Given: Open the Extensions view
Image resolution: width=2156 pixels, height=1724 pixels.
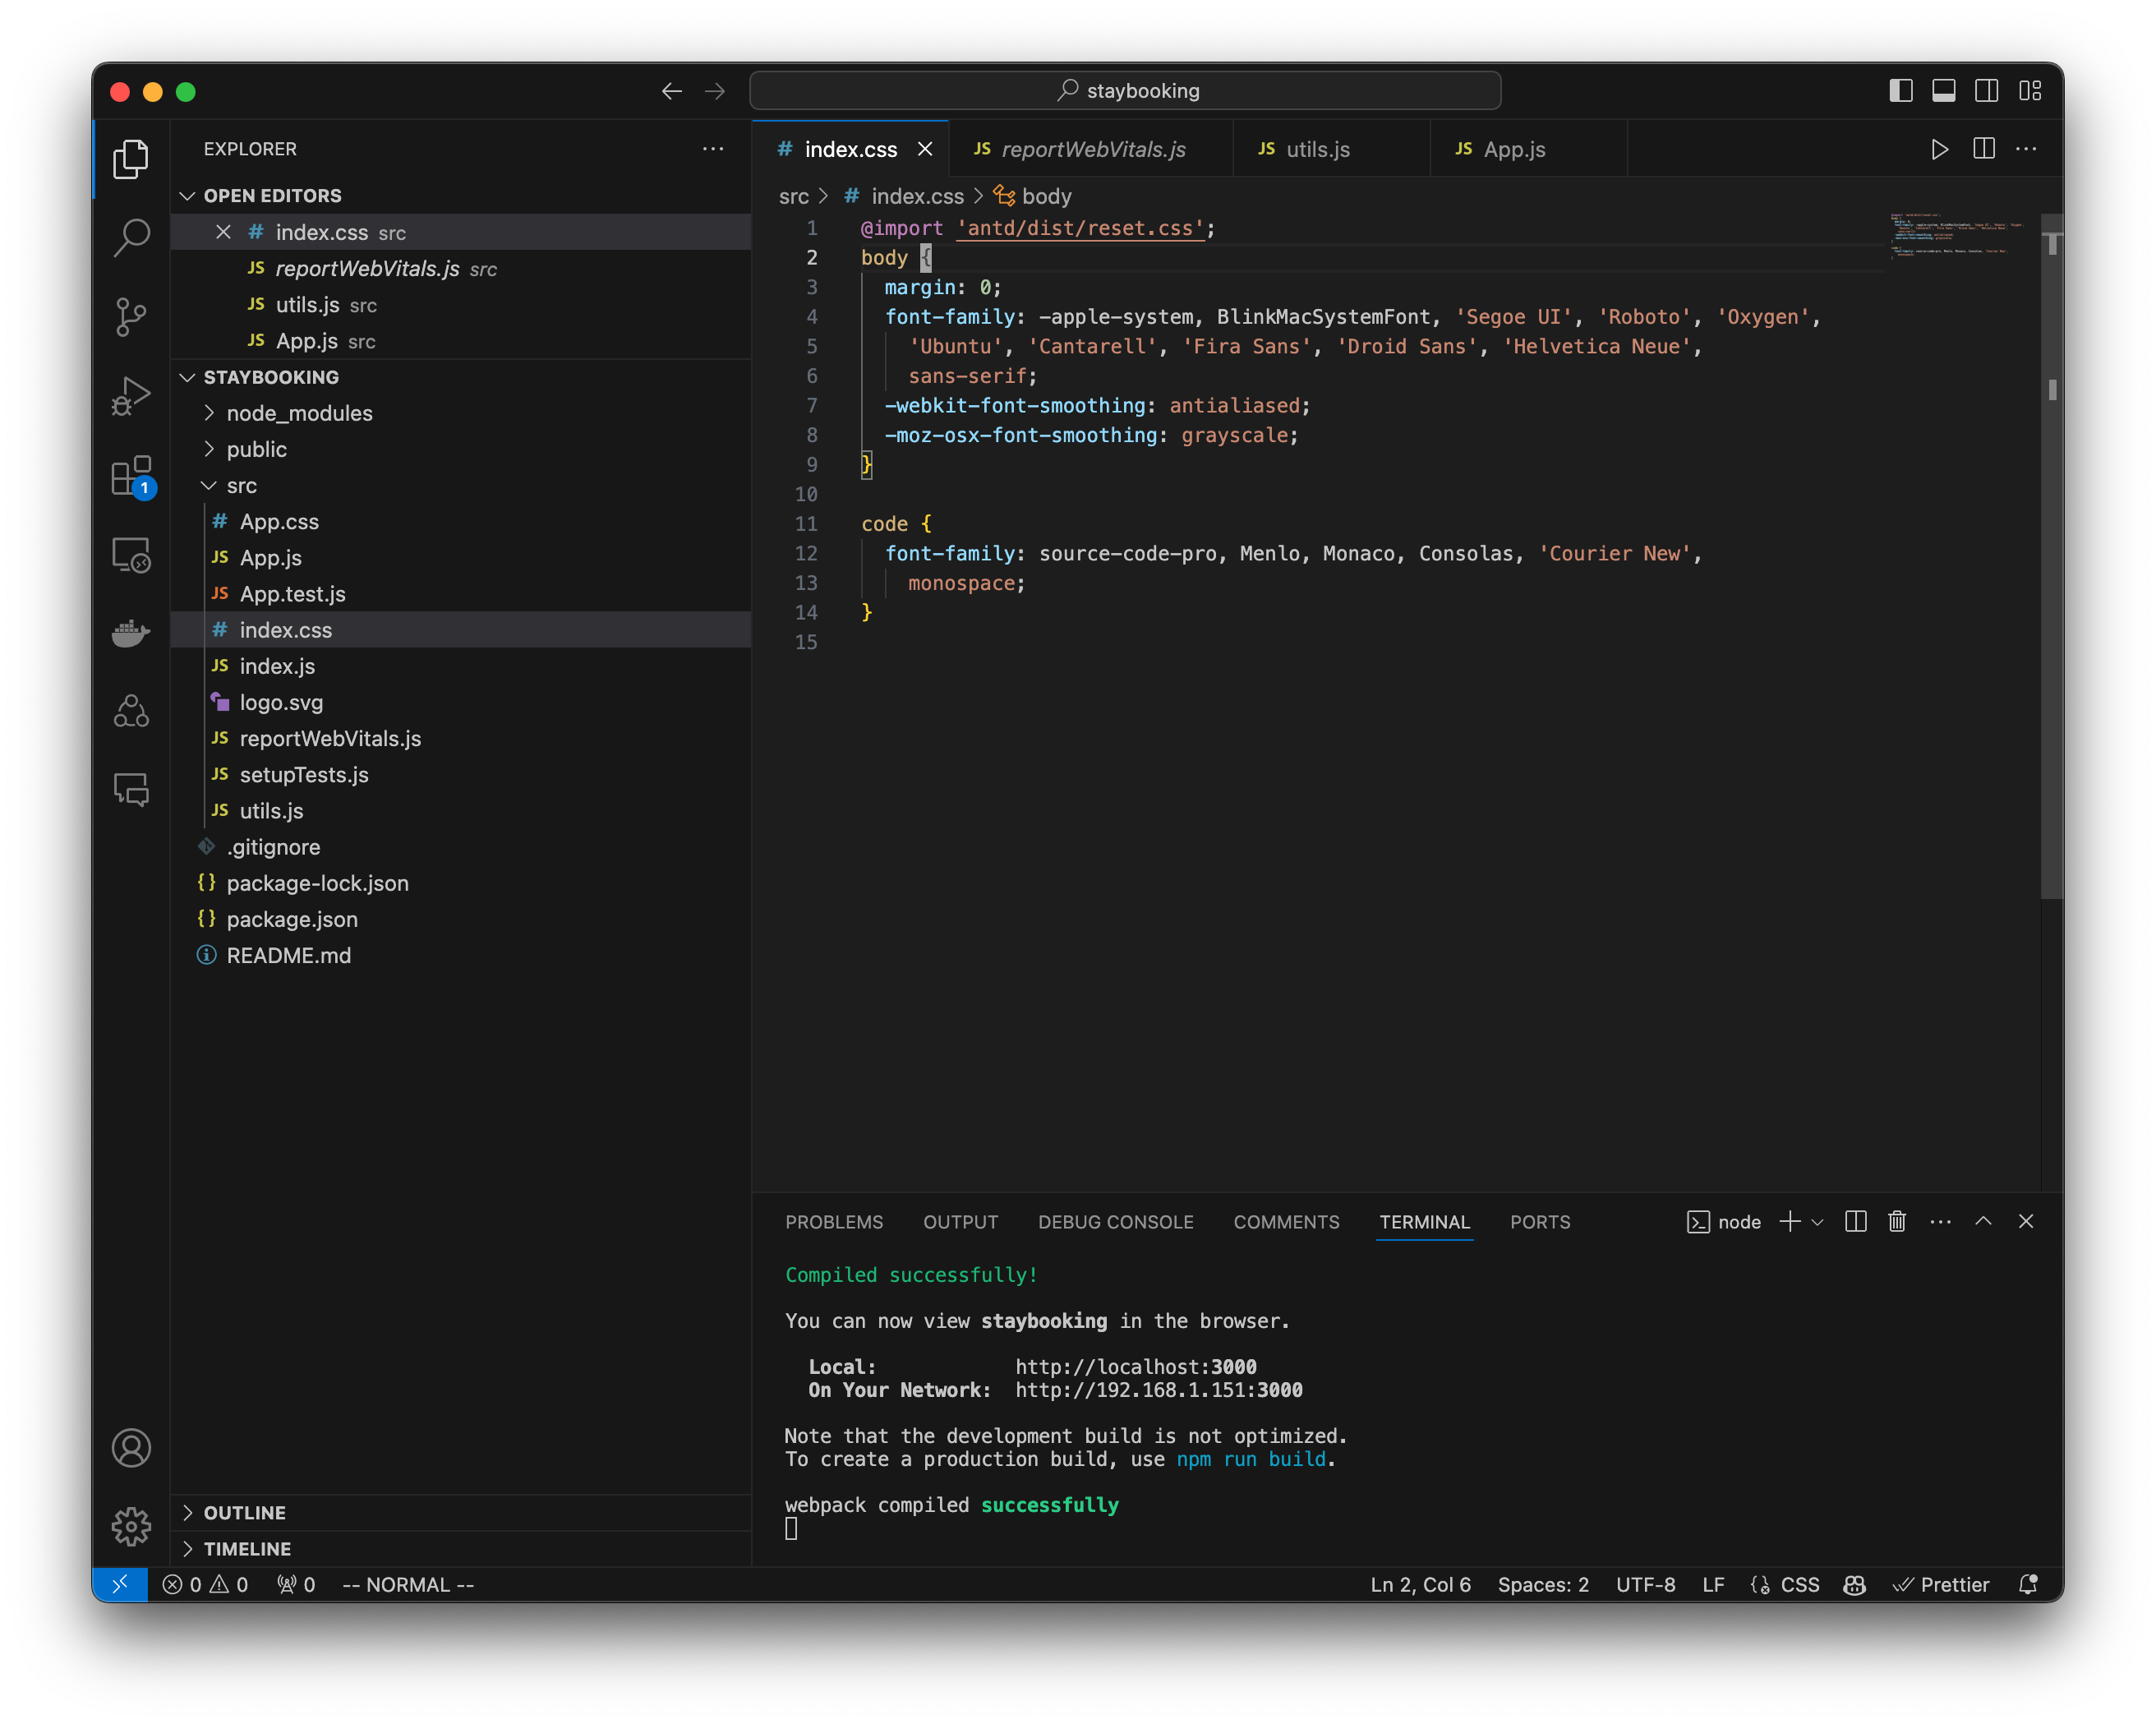Looking at the screenshot, I should coord(131,477).
